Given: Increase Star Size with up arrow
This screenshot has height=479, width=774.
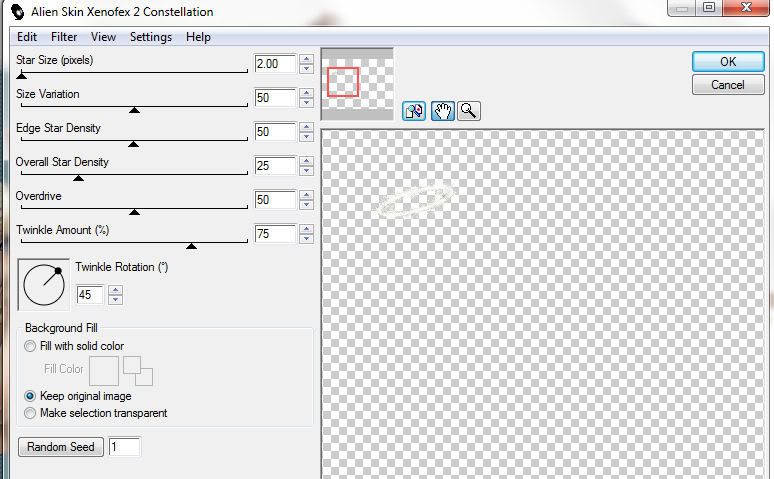Looking at the screenshot, I should [x=307, y=59].
